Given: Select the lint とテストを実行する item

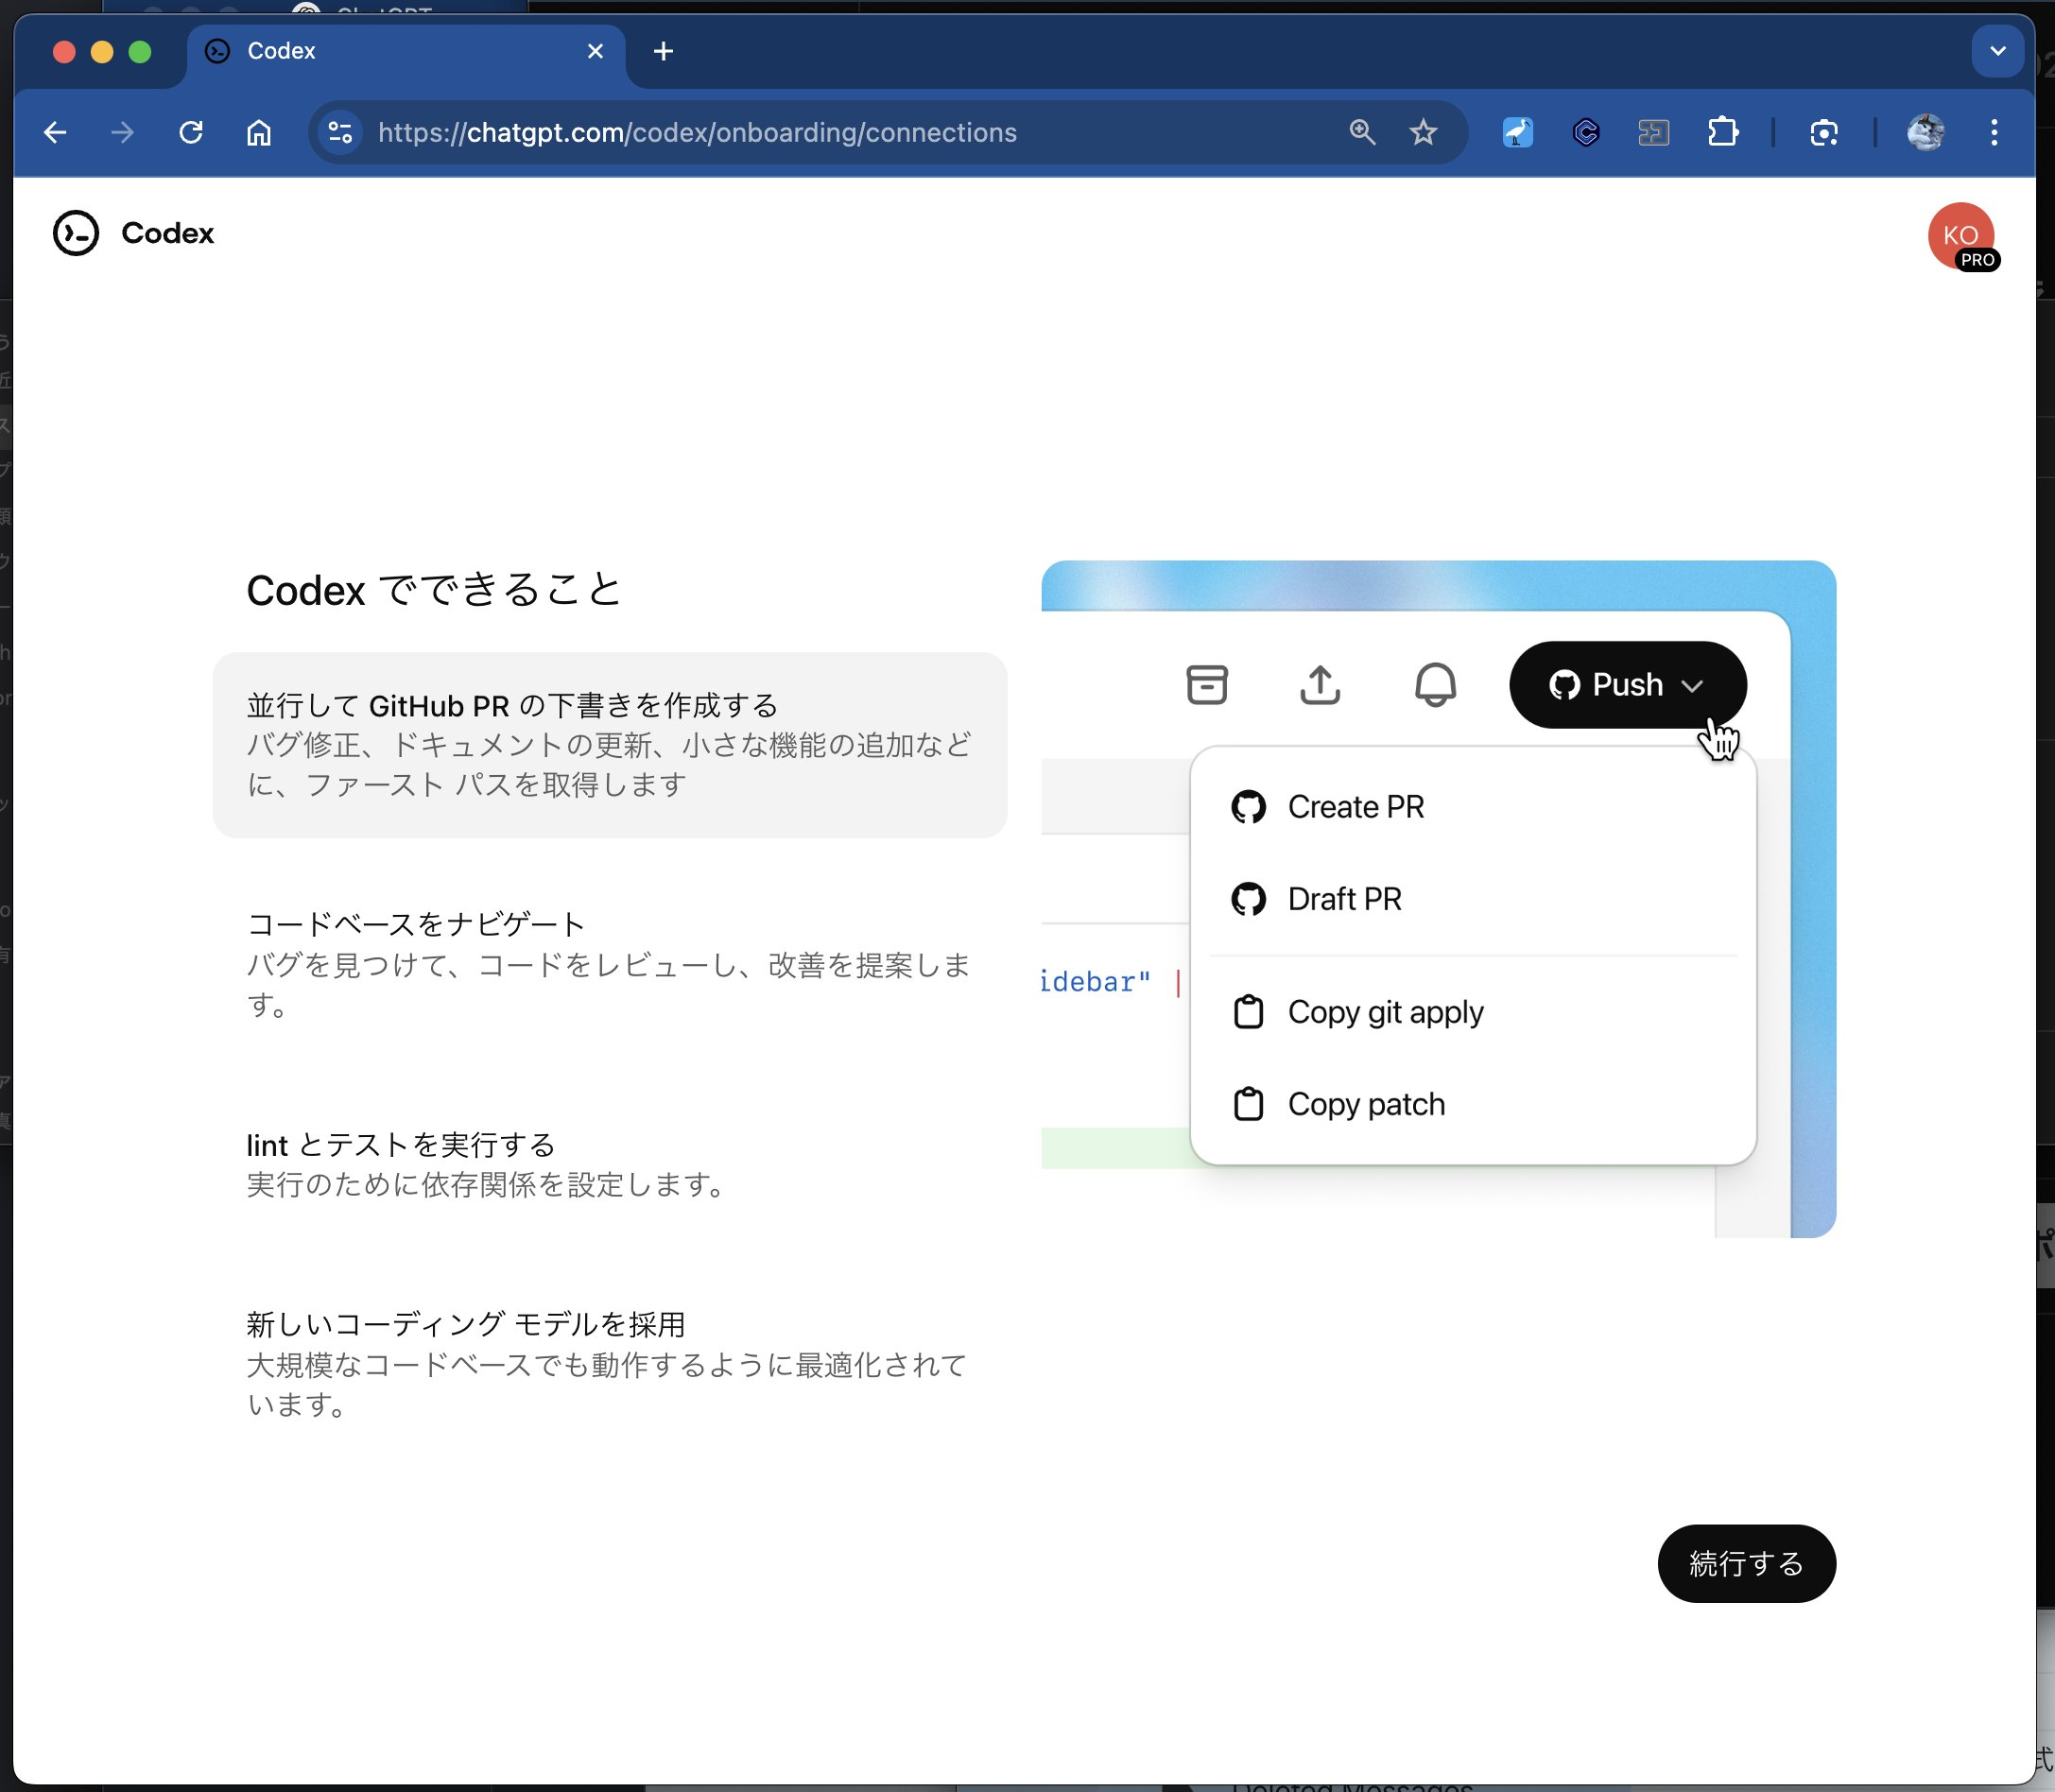Looking at the screenshot, I should pyautogui.click(x=608, y=1164).
